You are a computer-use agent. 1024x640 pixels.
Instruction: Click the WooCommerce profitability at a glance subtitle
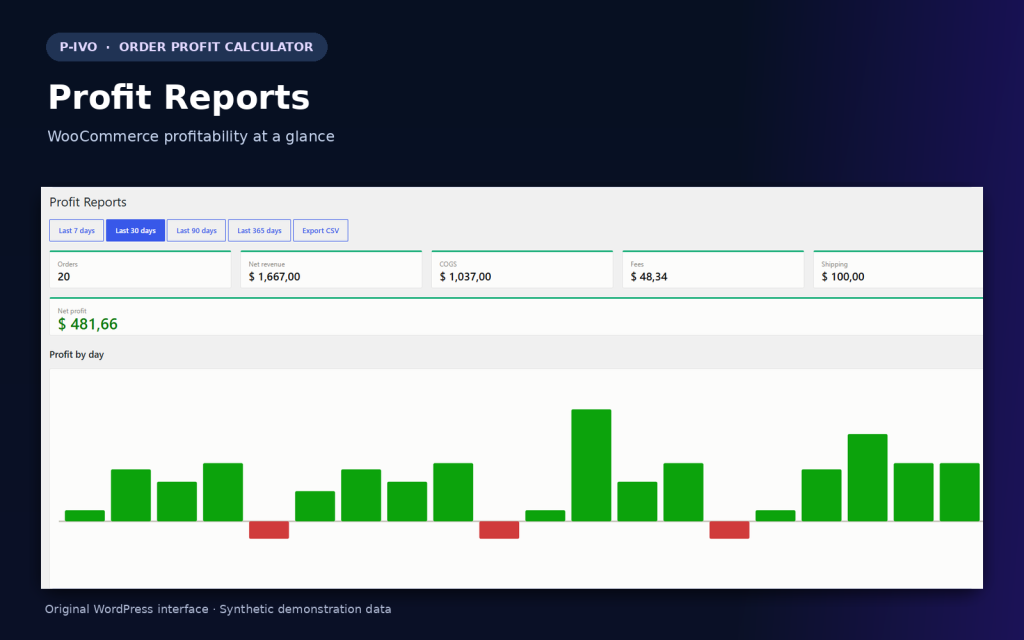pyautogui.click(x=191, y=136)
